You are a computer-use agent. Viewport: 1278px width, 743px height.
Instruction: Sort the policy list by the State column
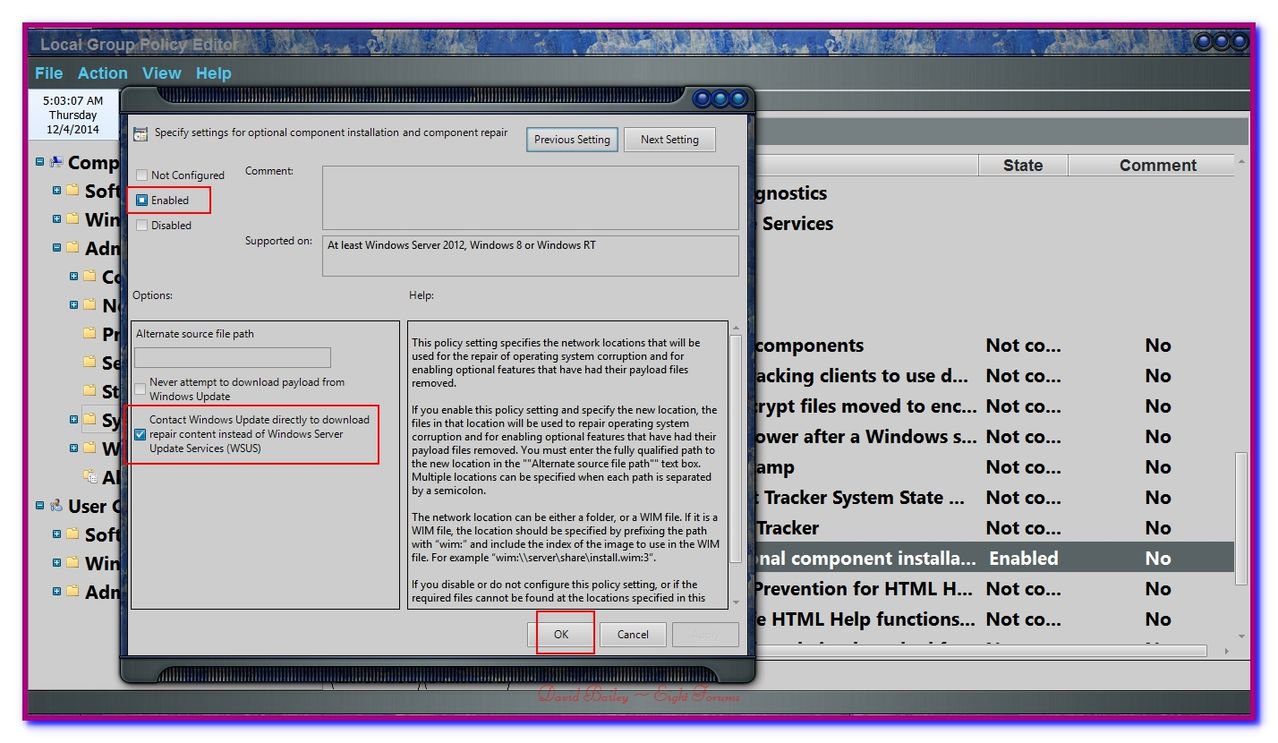(1023, 166)
